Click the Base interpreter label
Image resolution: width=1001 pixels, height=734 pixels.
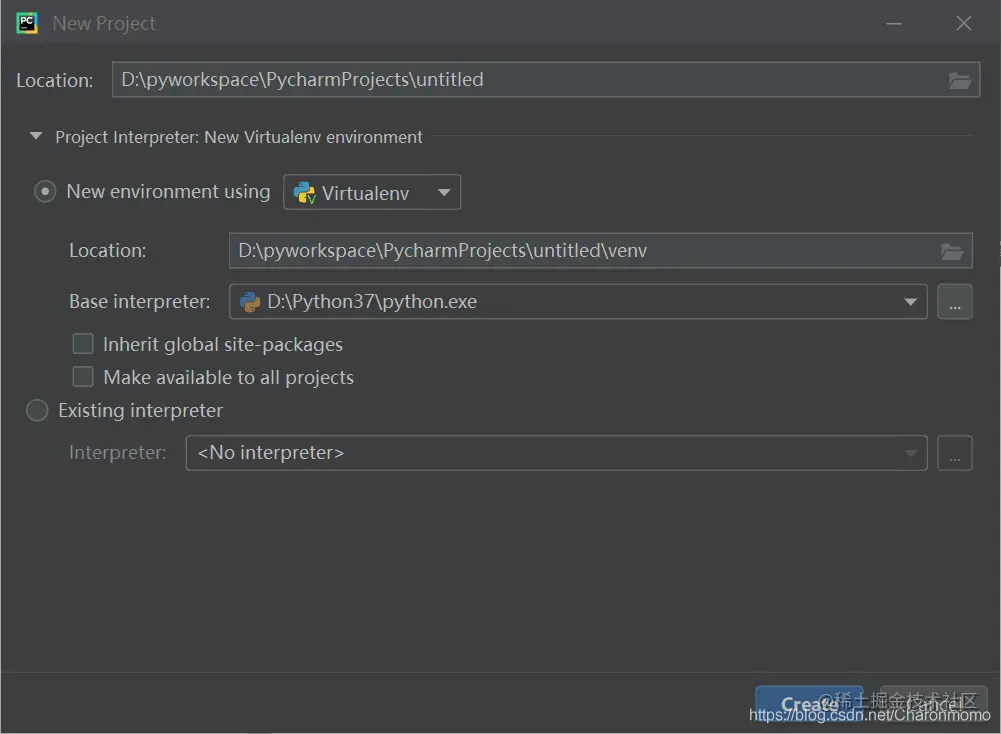[x=139, y=301]
